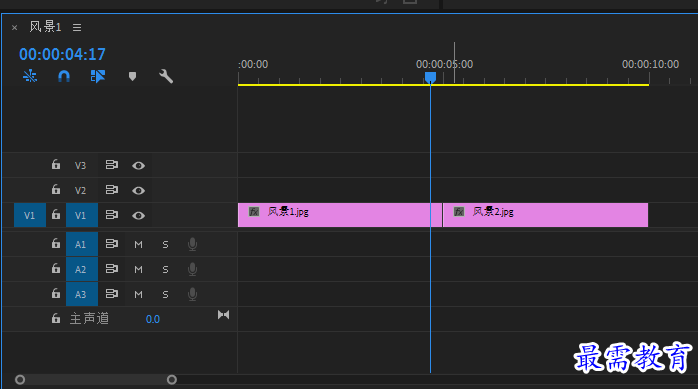This screenshot has height=389, width=698.
Task: Add a marker with the marker icon
Action: tap(132, 76)
